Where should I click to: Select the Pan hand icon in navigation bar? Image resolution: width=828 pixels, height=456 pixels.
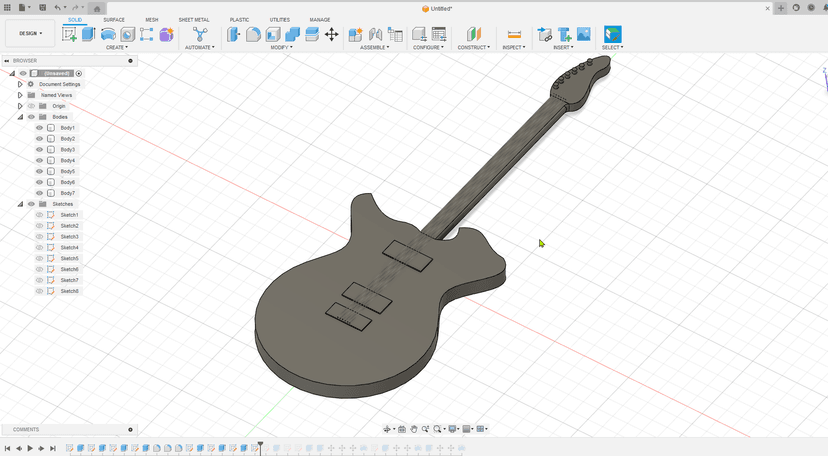click(414, 429)
